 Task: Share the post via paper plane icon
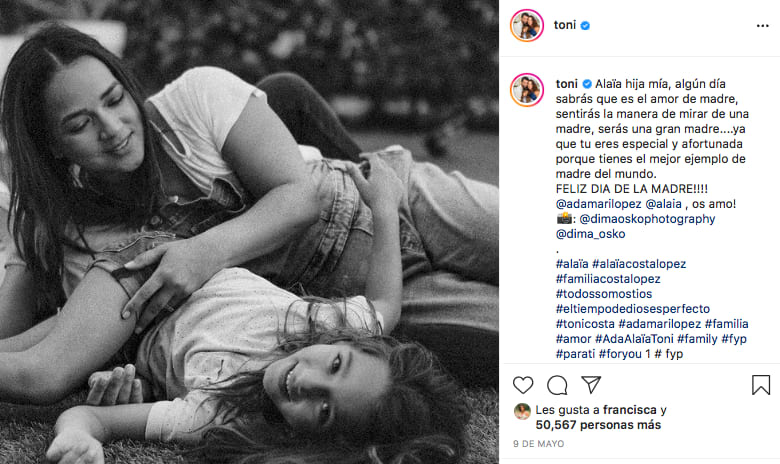click(591, 385)
